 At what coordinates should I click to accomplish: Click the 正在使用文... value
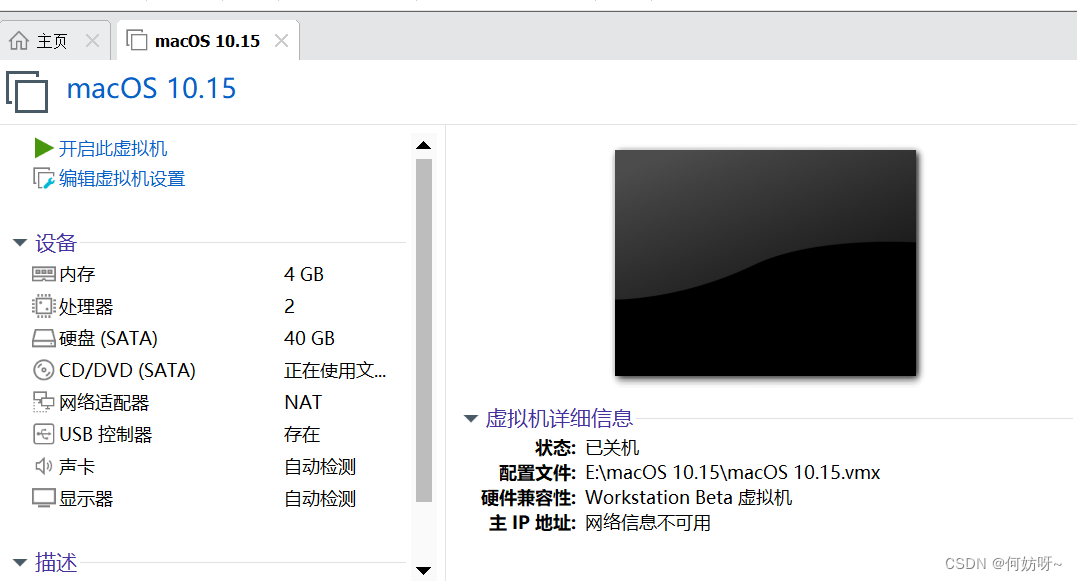click(x=335, y=371)
